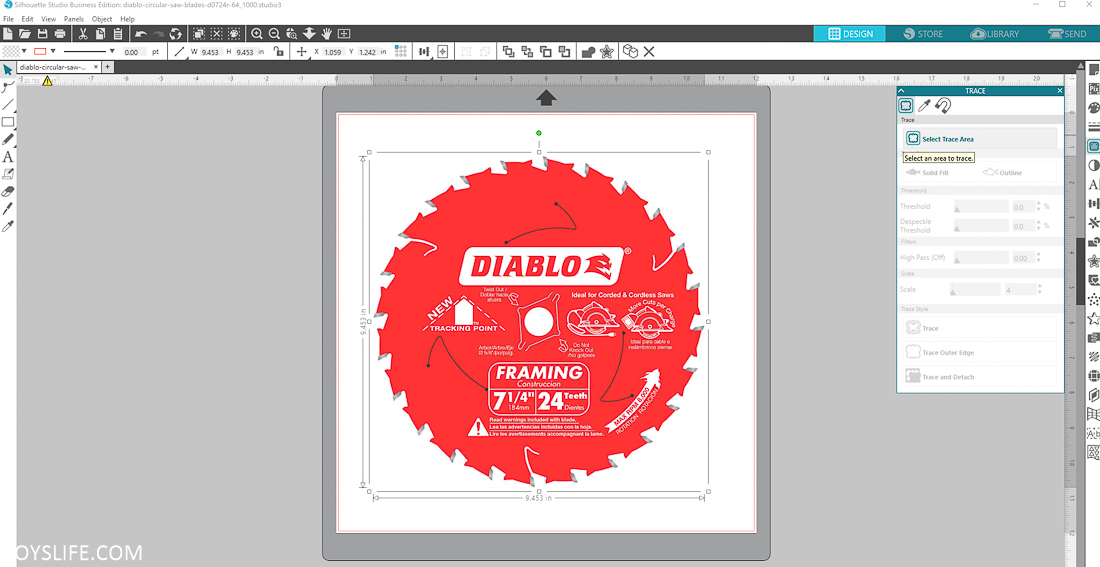The image size is (1100, 567).
Task: Select the Knife tool
Action: click(x=8, y=208)
